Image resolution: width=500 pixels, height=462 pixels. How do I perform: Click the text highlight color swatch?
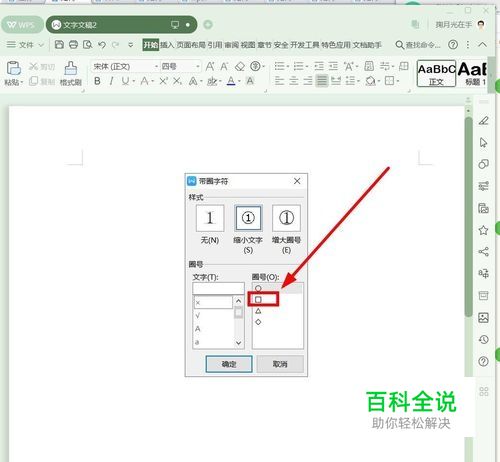212,81
